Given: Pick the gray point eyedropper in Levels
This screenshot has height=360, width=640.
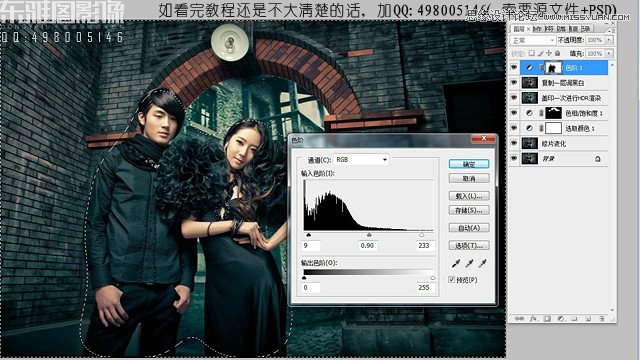Looking at the screenshot, I should [470, 264].
